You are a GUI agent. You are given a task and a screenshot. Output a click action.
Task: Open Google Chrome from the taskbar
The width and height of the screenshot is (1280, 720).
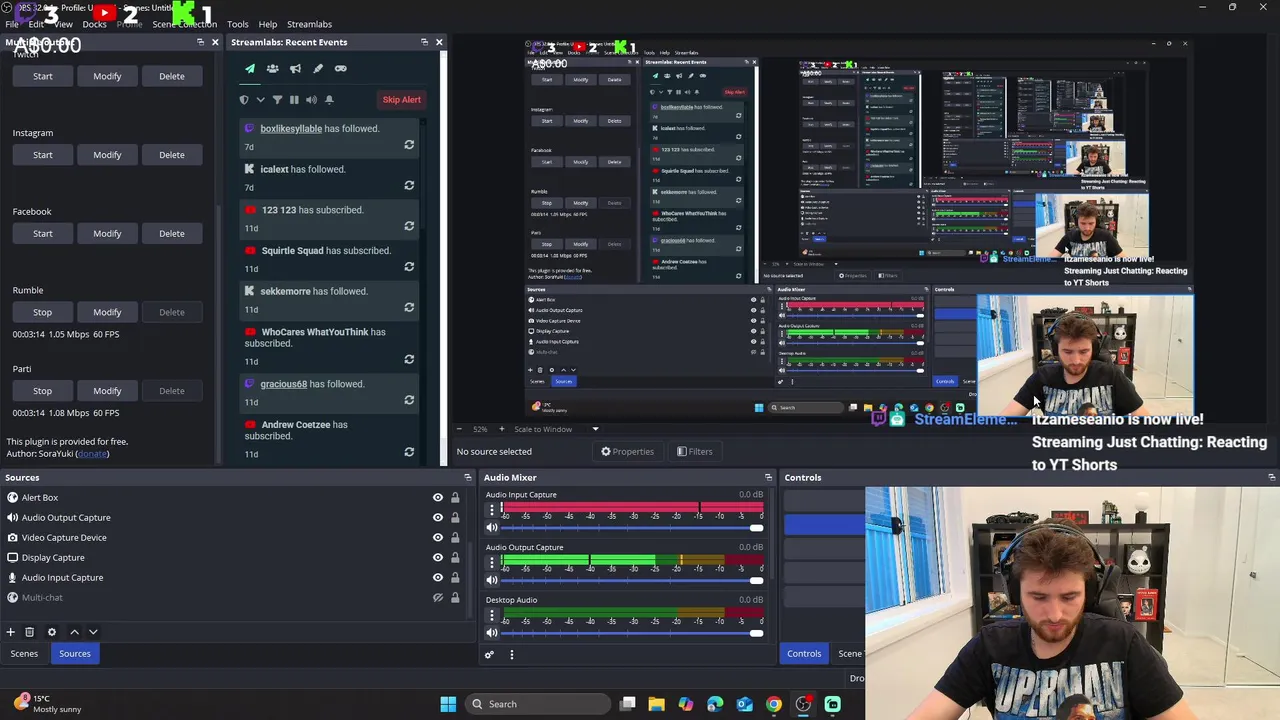point(774,704)
